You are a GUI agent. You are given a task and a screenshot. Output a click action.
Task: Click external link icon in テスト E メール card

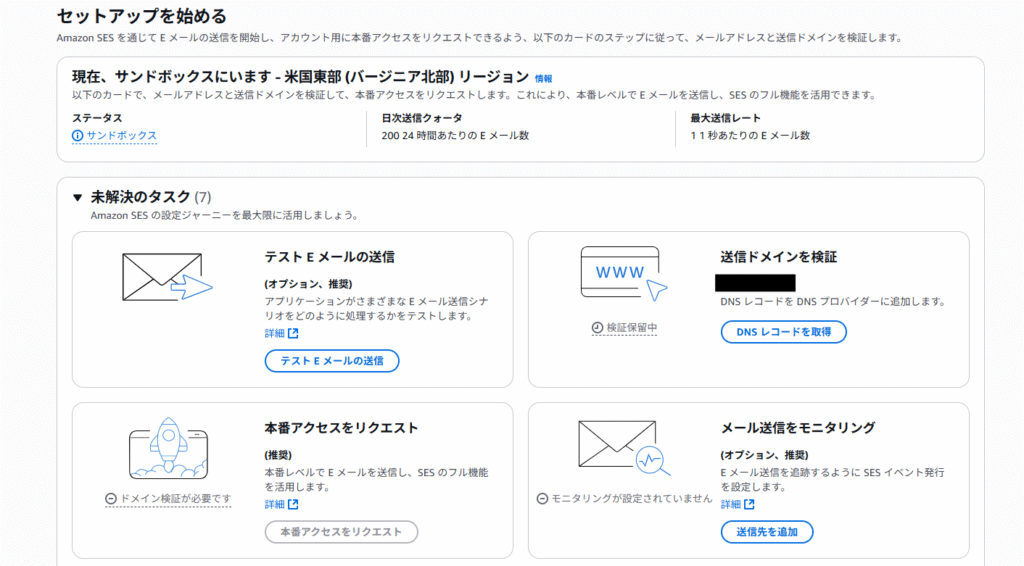(x=293, y=333)
